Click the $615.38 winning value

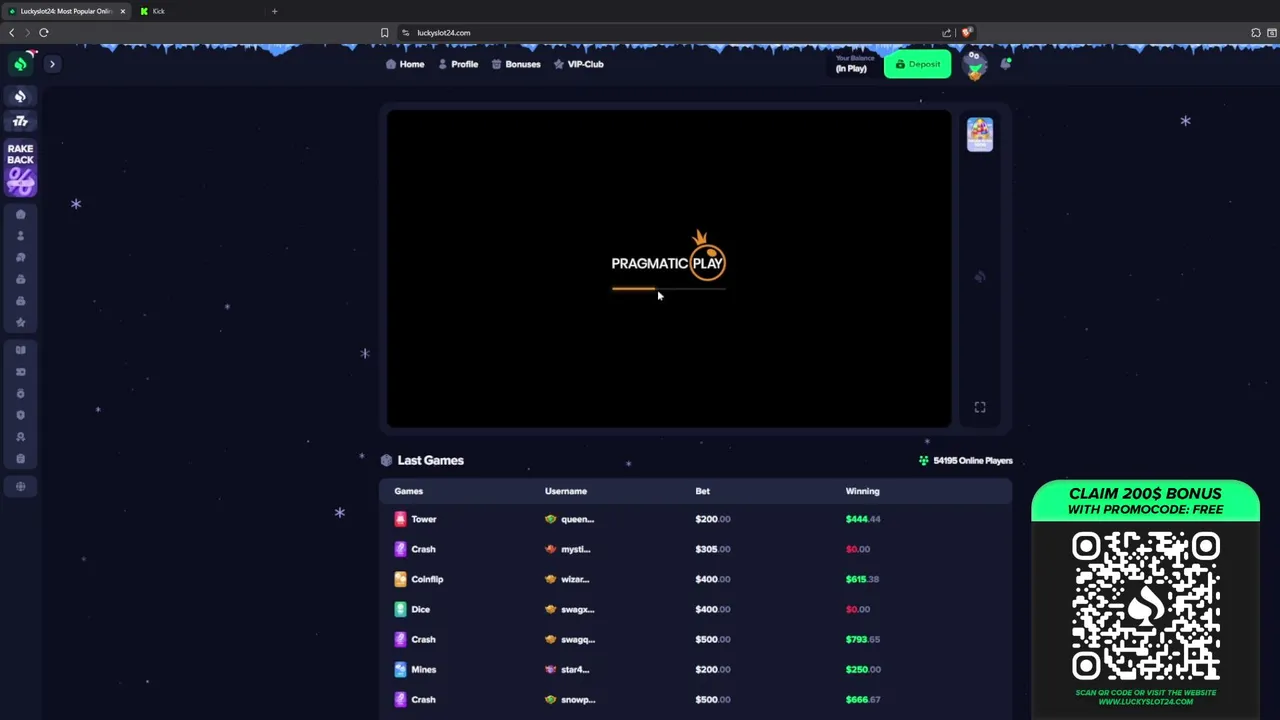click(x=863, y=579)
